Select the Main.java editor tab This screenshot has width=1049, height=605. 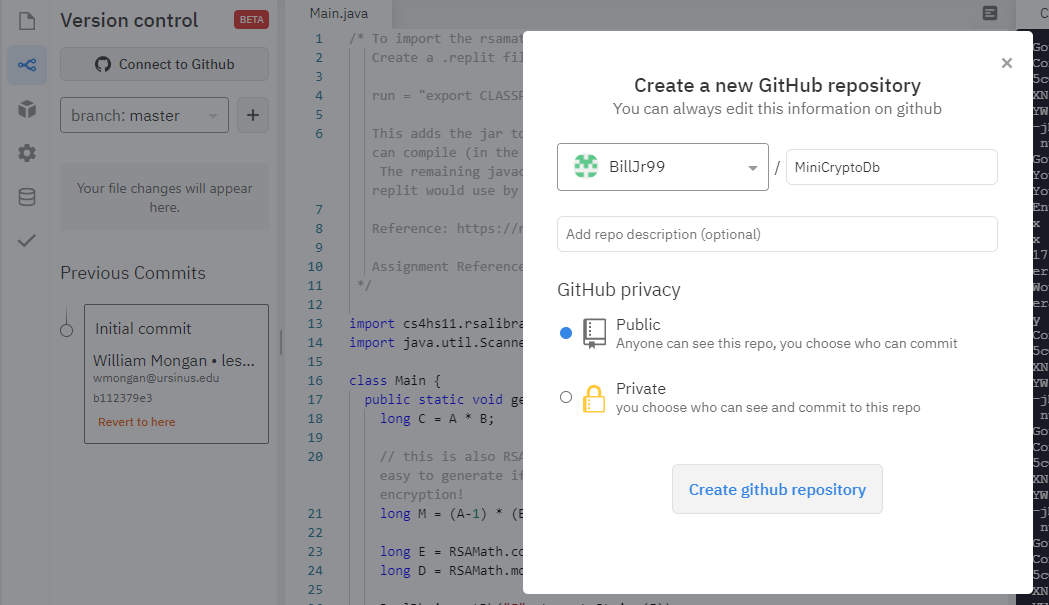coord(339,13)
